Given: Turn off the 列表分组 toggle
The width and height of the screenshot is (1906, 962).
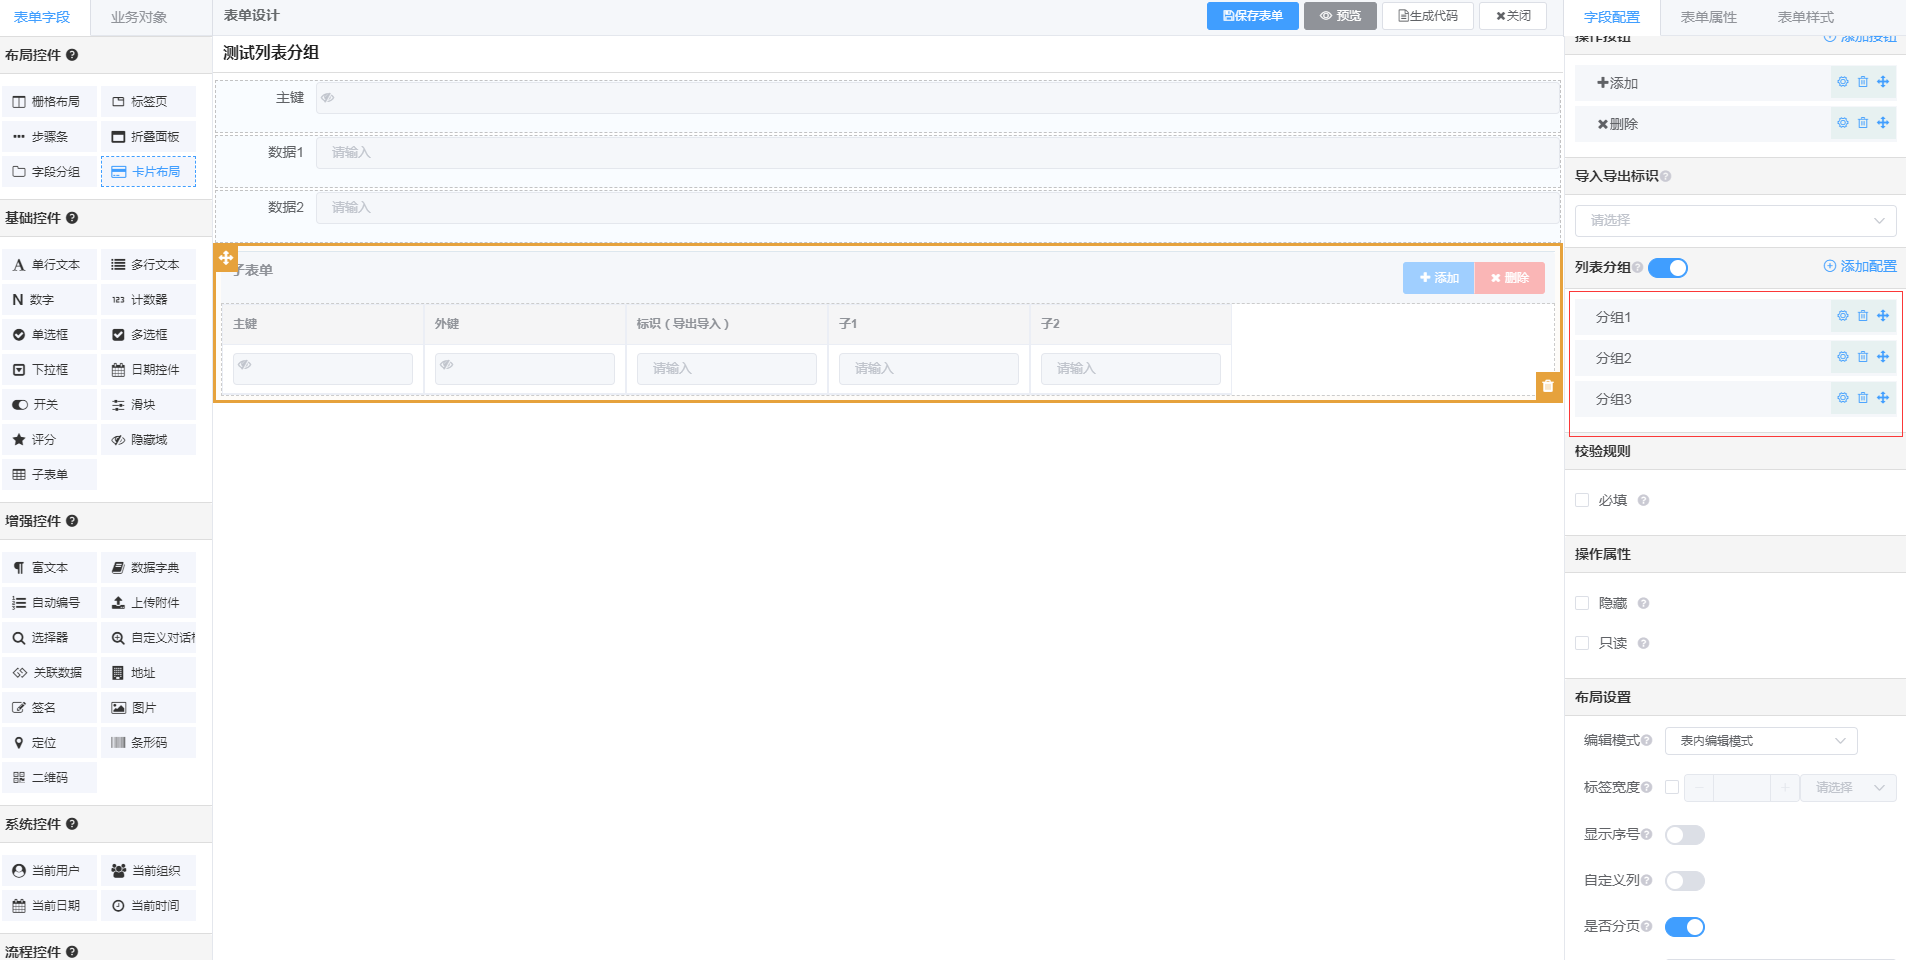Looking at the screenshot, I should pyautogui.click(x=1667, y=268).
